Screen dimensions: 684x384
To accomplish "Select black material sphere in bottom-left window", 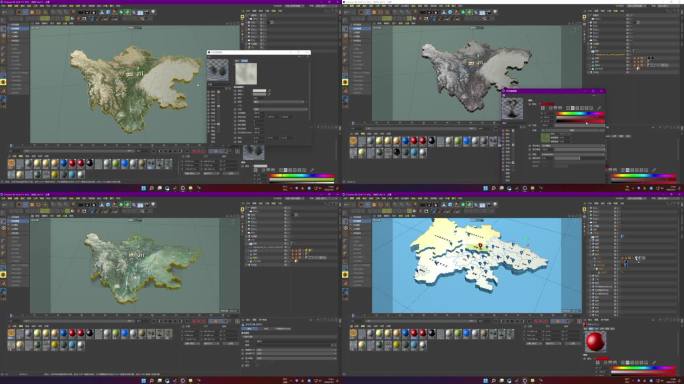I will pyautogui.click(x=89, y=333).
